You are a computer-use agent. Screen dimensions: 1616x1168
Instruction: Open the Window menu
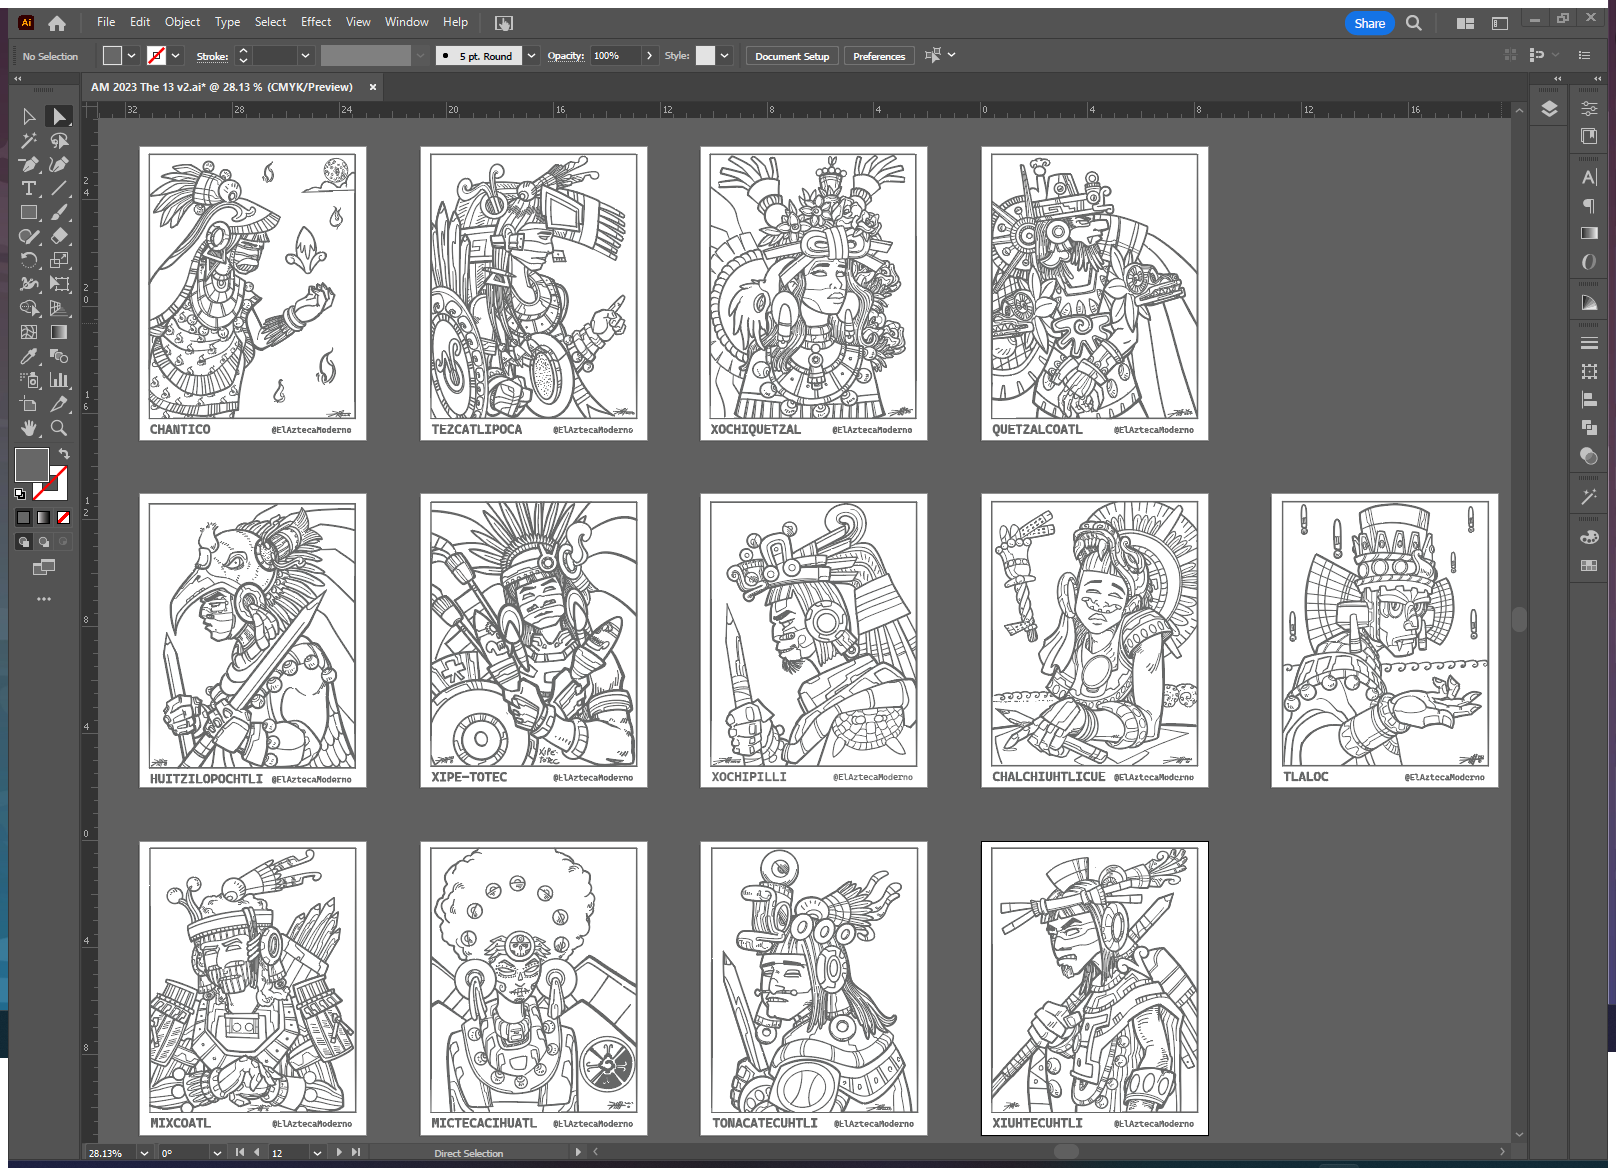pos(406,22)
